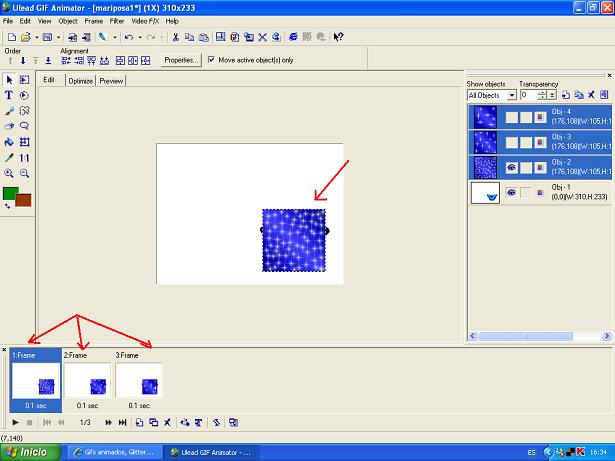Image resolution: width=615 pixels, height=461 pixels.
Task: Create a new file with New icon
Action: (x=12, y=37)
